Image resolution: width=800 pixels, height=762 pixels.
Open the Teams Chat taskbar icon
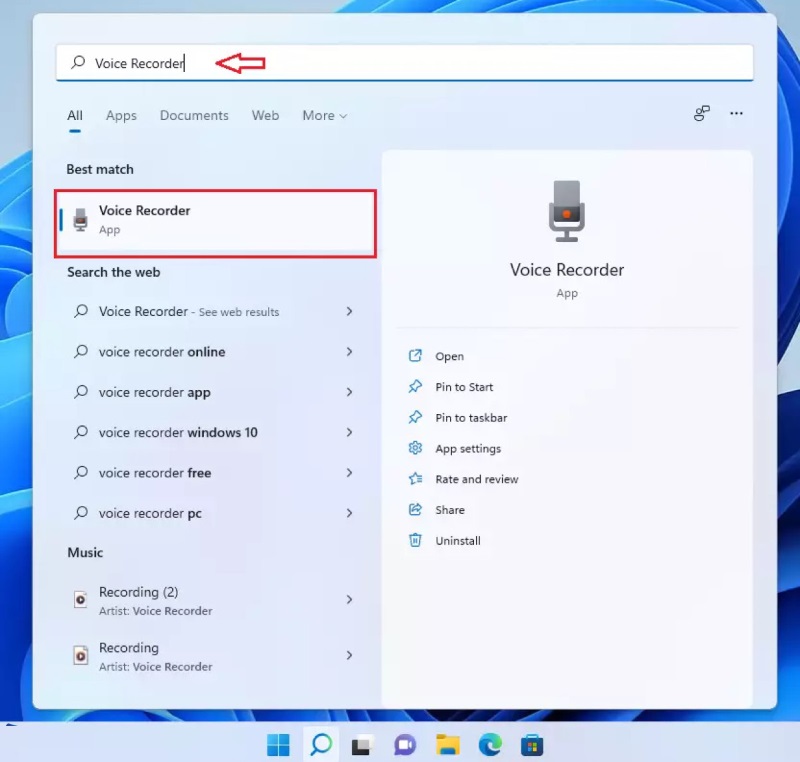click(405, 745)
